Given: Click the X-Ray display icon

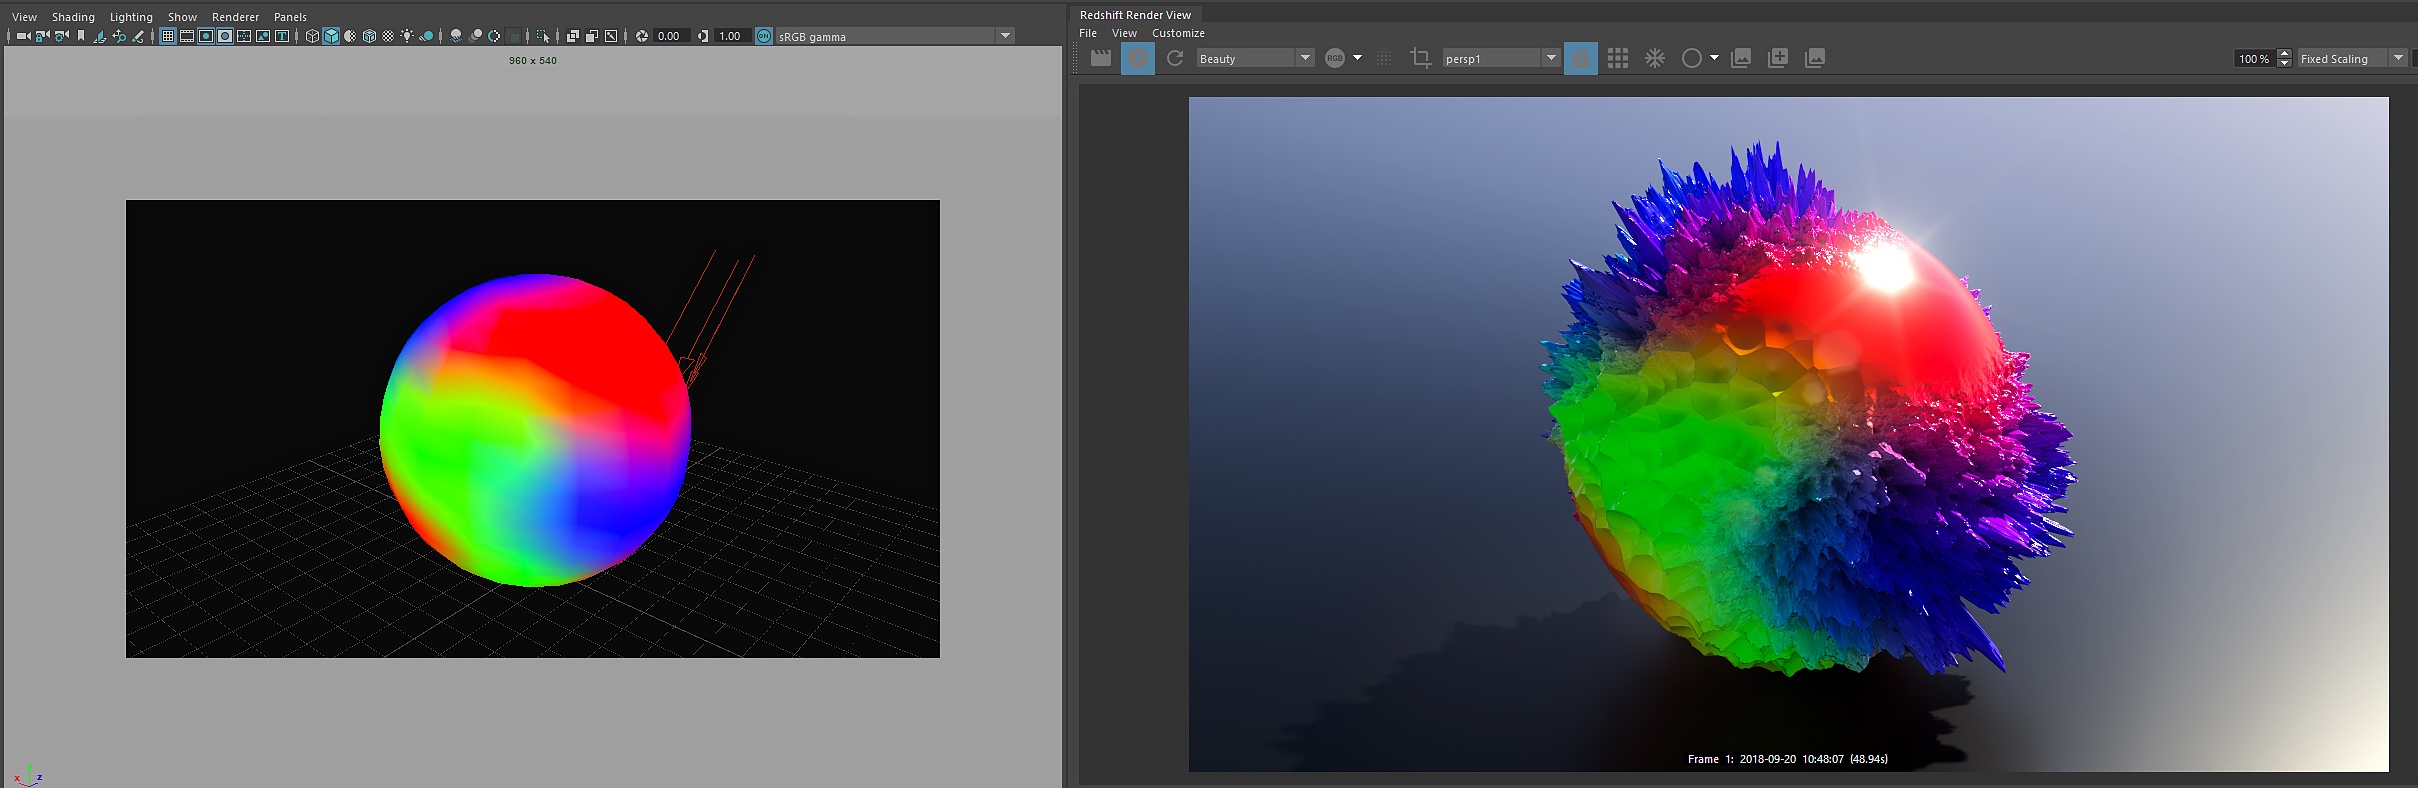Looking at the screenshot, I should (573, 36).
